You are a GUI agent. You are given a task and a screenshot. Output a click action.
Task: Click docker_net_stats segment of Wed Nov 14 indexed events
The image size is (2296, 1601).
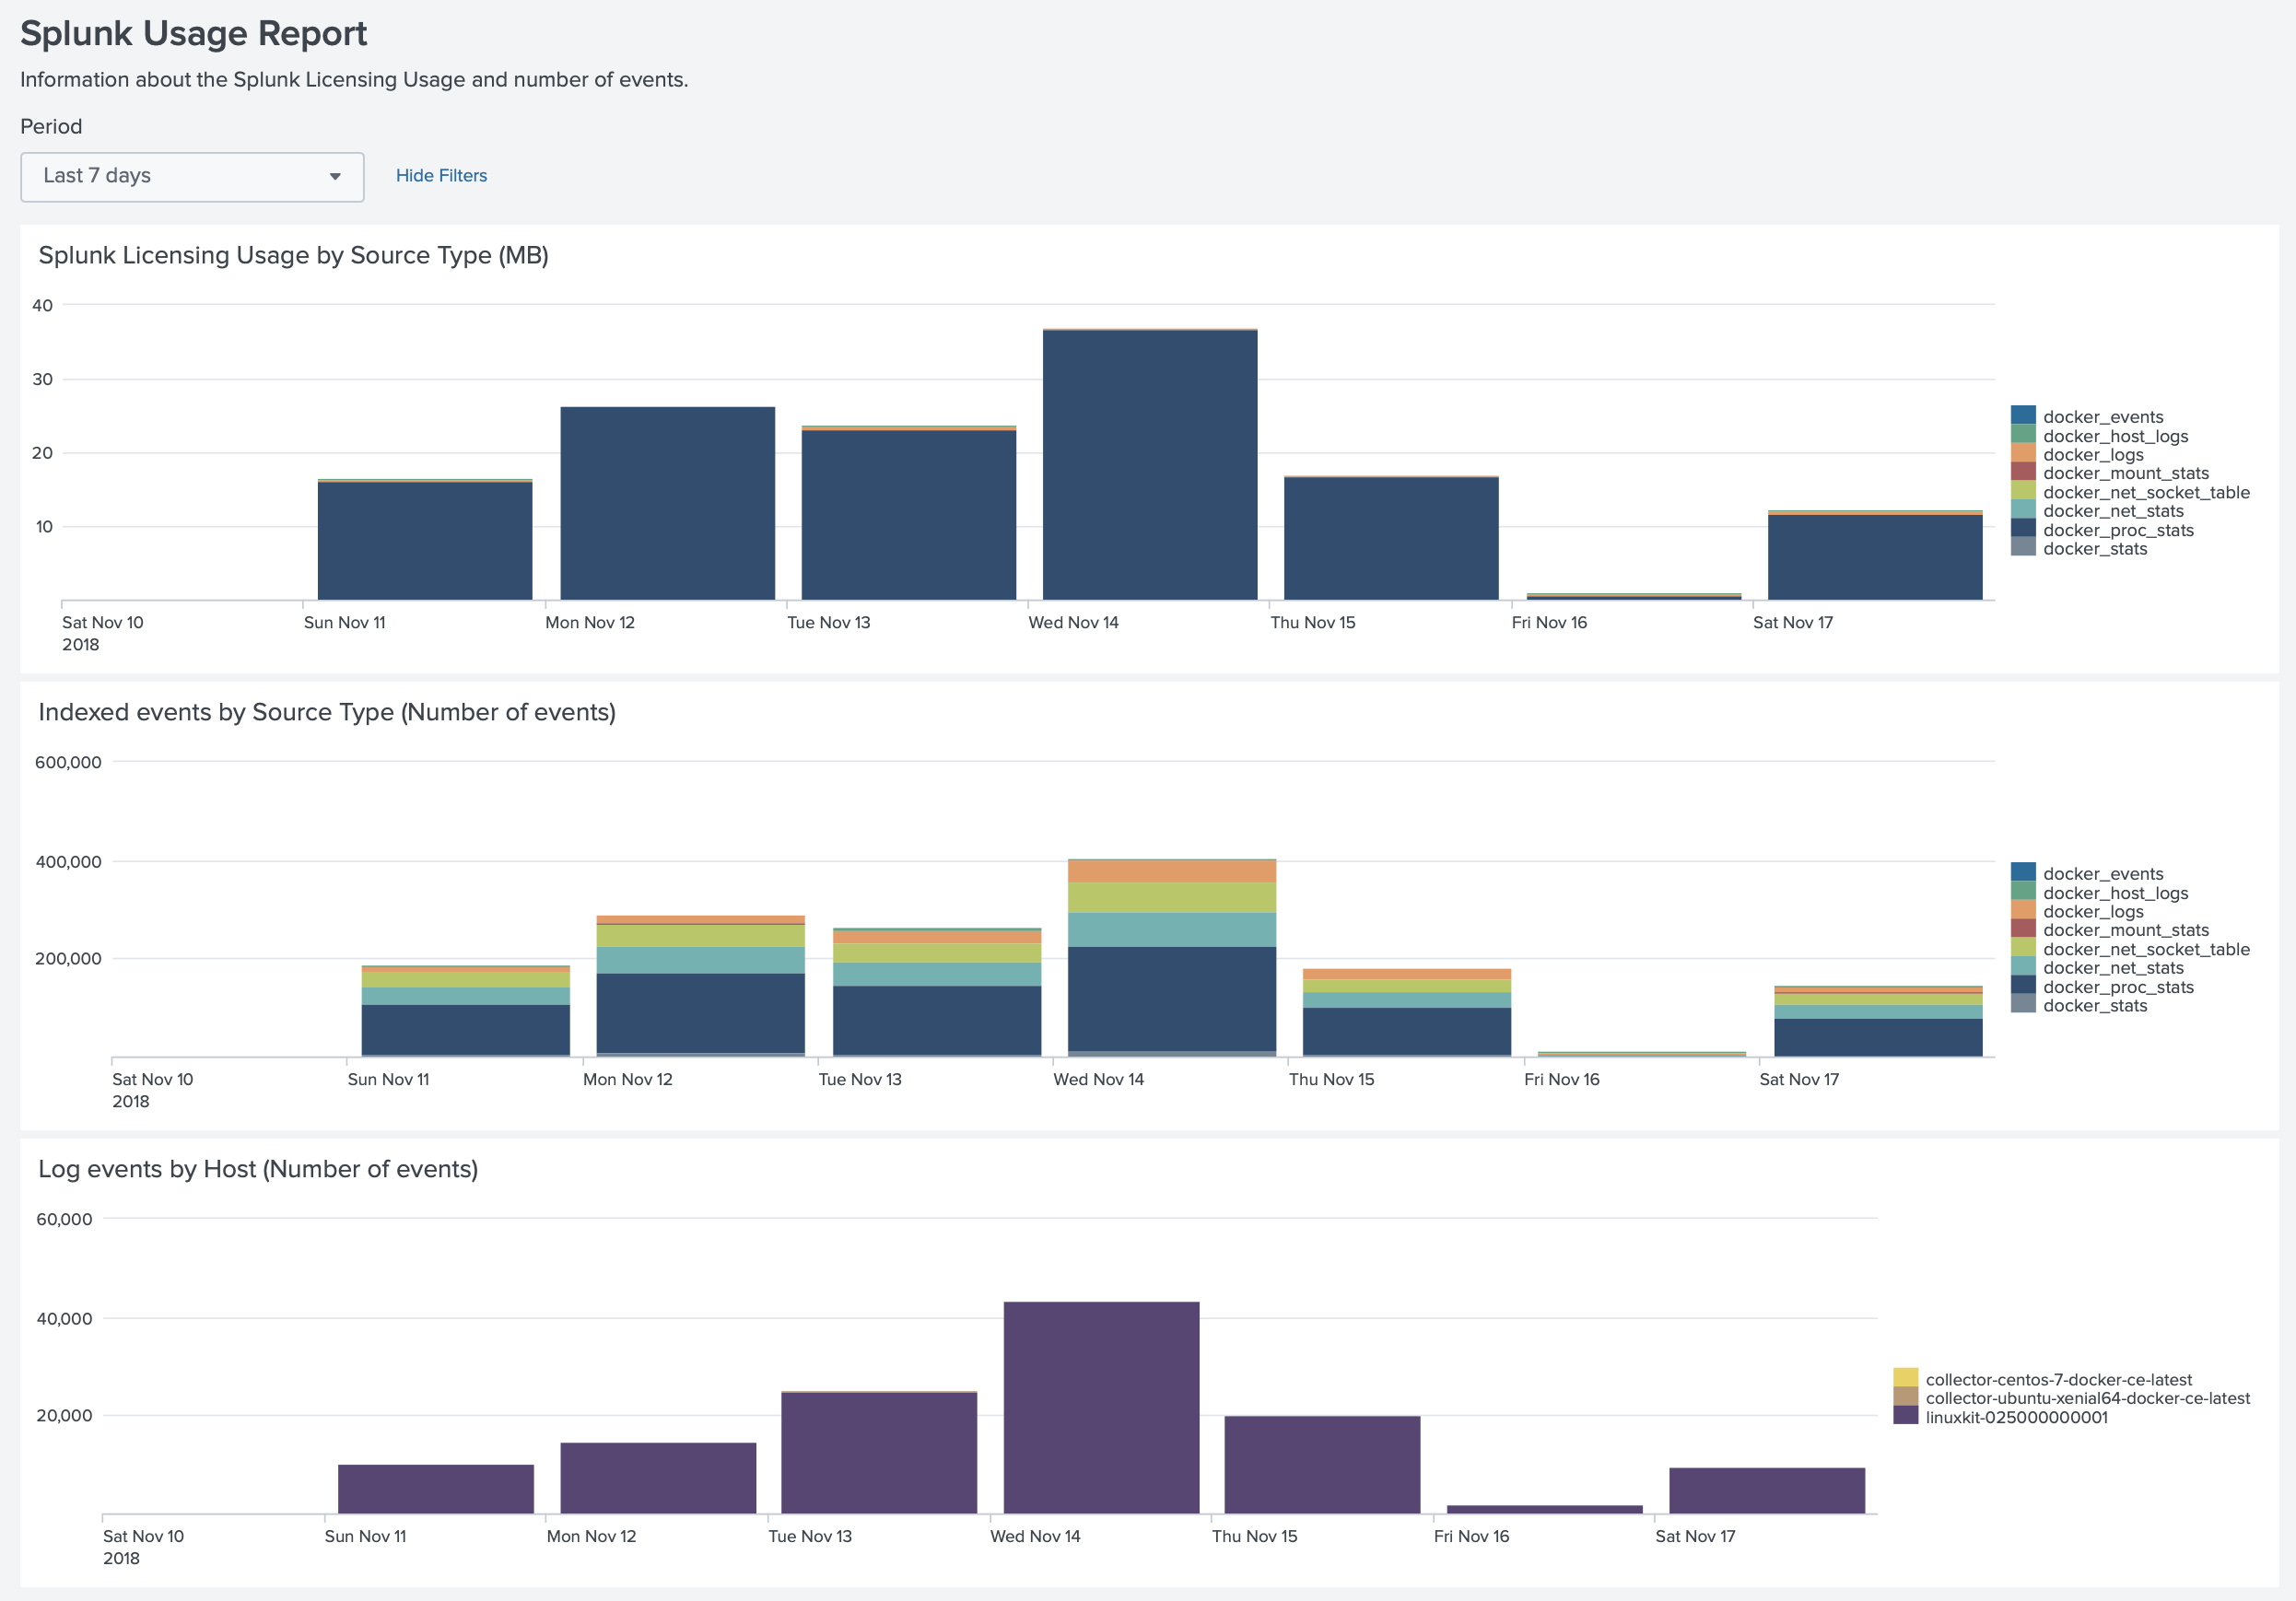(x=1172, y=930)
